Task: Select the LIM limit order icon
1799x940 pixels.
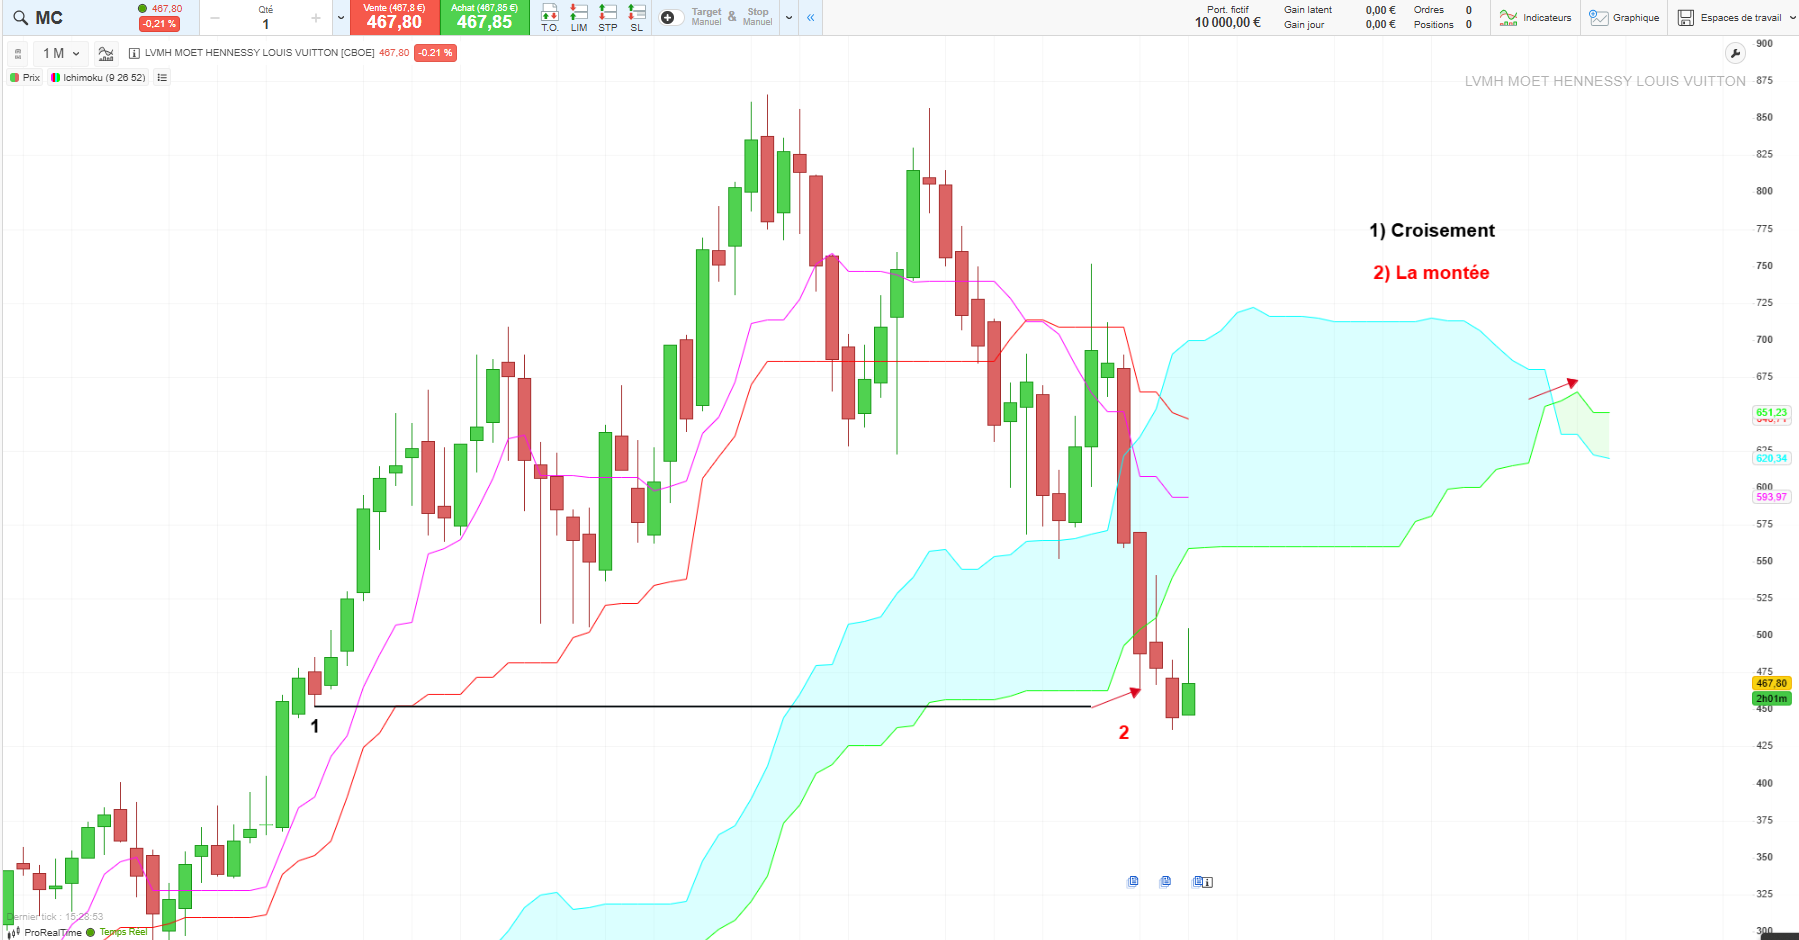Action: click(579, 17)
